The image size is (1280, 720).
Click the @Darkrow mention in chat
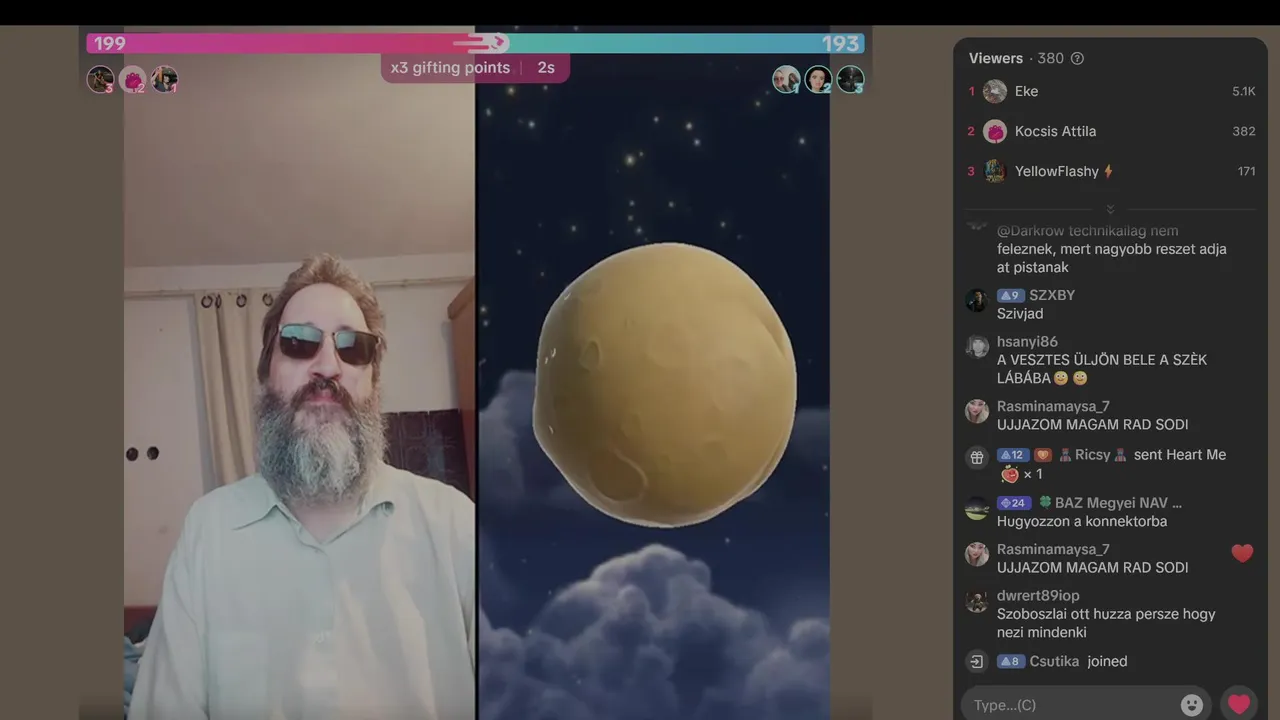click(x=1030, y=231)
